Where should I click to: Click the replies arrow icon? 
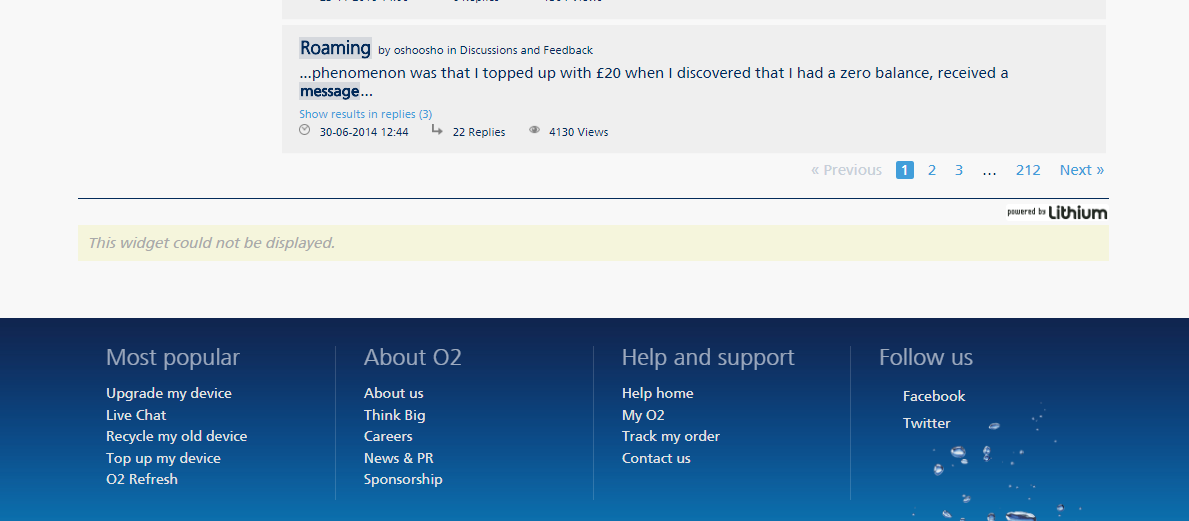[437, 130]
